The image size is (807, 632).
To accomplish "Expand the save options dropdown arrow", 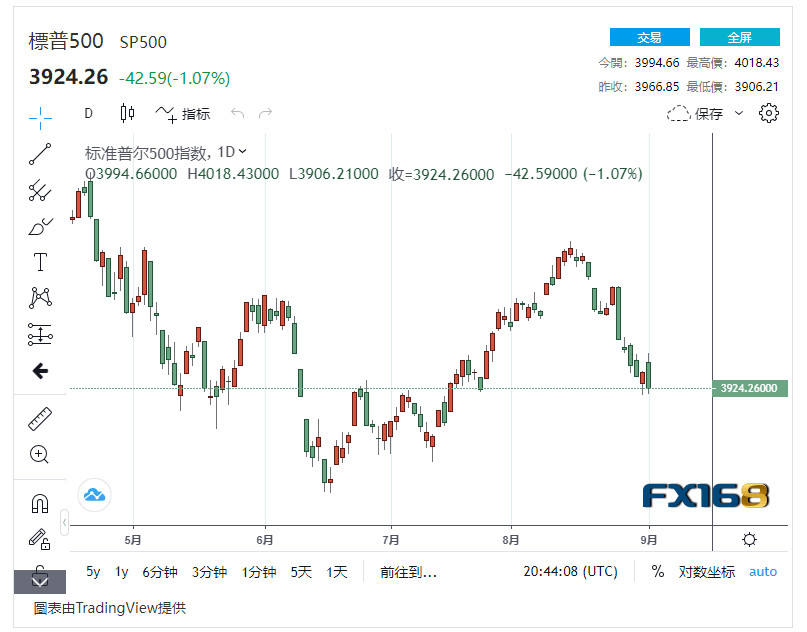I will 739,113.
